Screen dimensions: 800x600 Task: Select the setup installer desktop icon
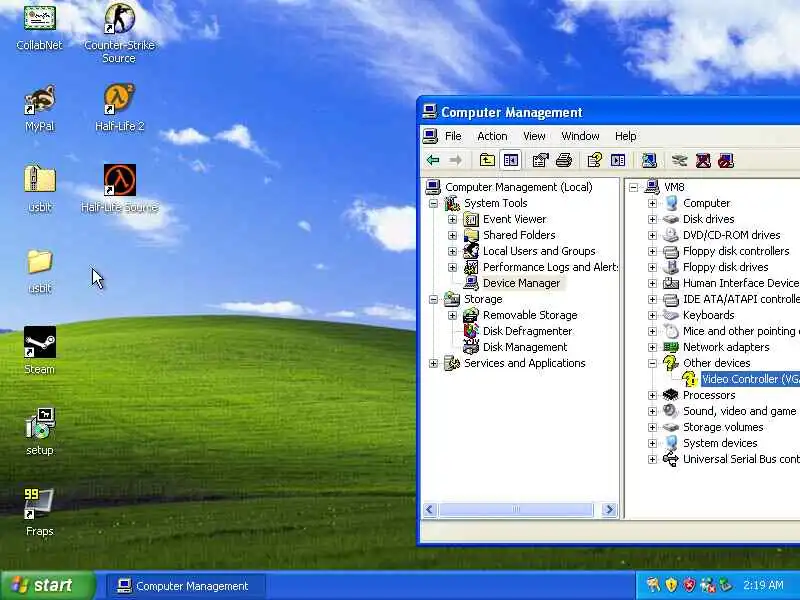point(40,432)
